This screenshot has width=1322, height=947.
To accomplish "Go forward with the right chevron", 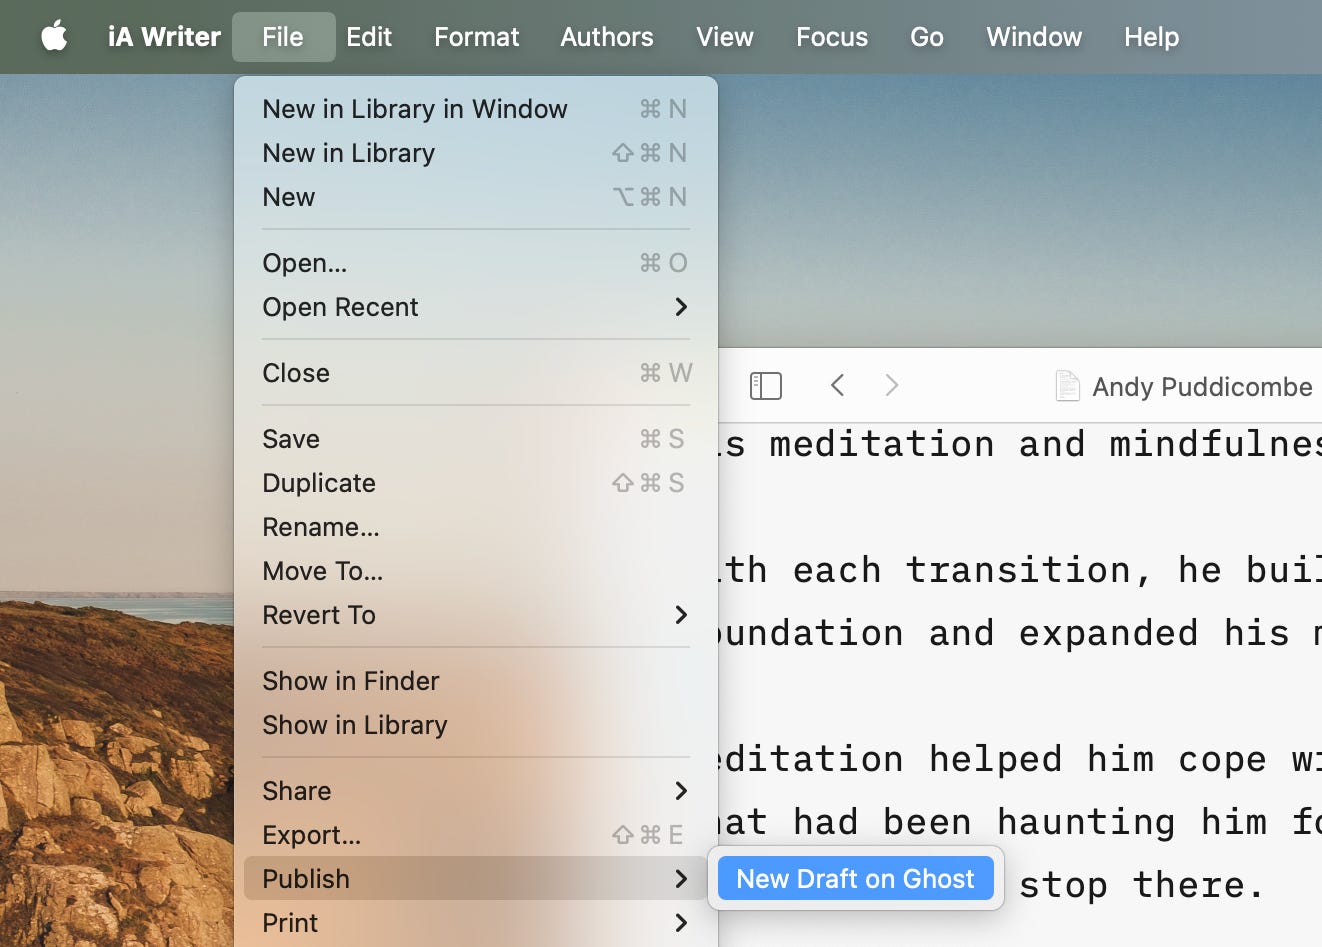I will pyautogui.click(x=892, y=385).
